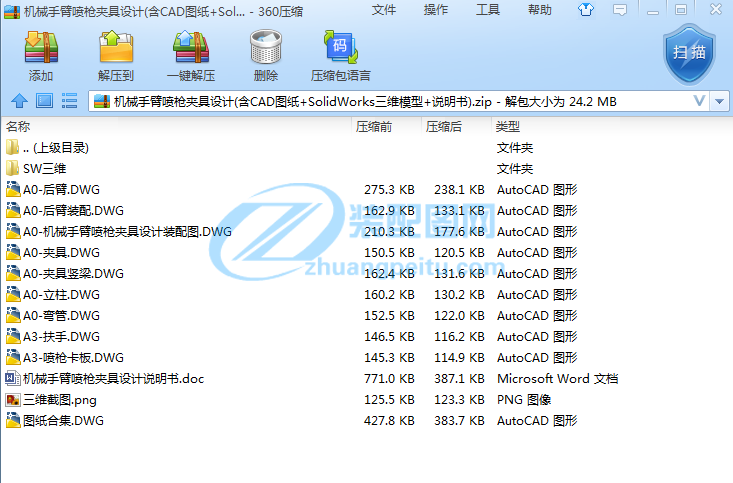Image resolution: width=733 pixels, height=483 pixels.
Task: Expand the address bar dropdown arrow
Action: [x=719, y=101]
